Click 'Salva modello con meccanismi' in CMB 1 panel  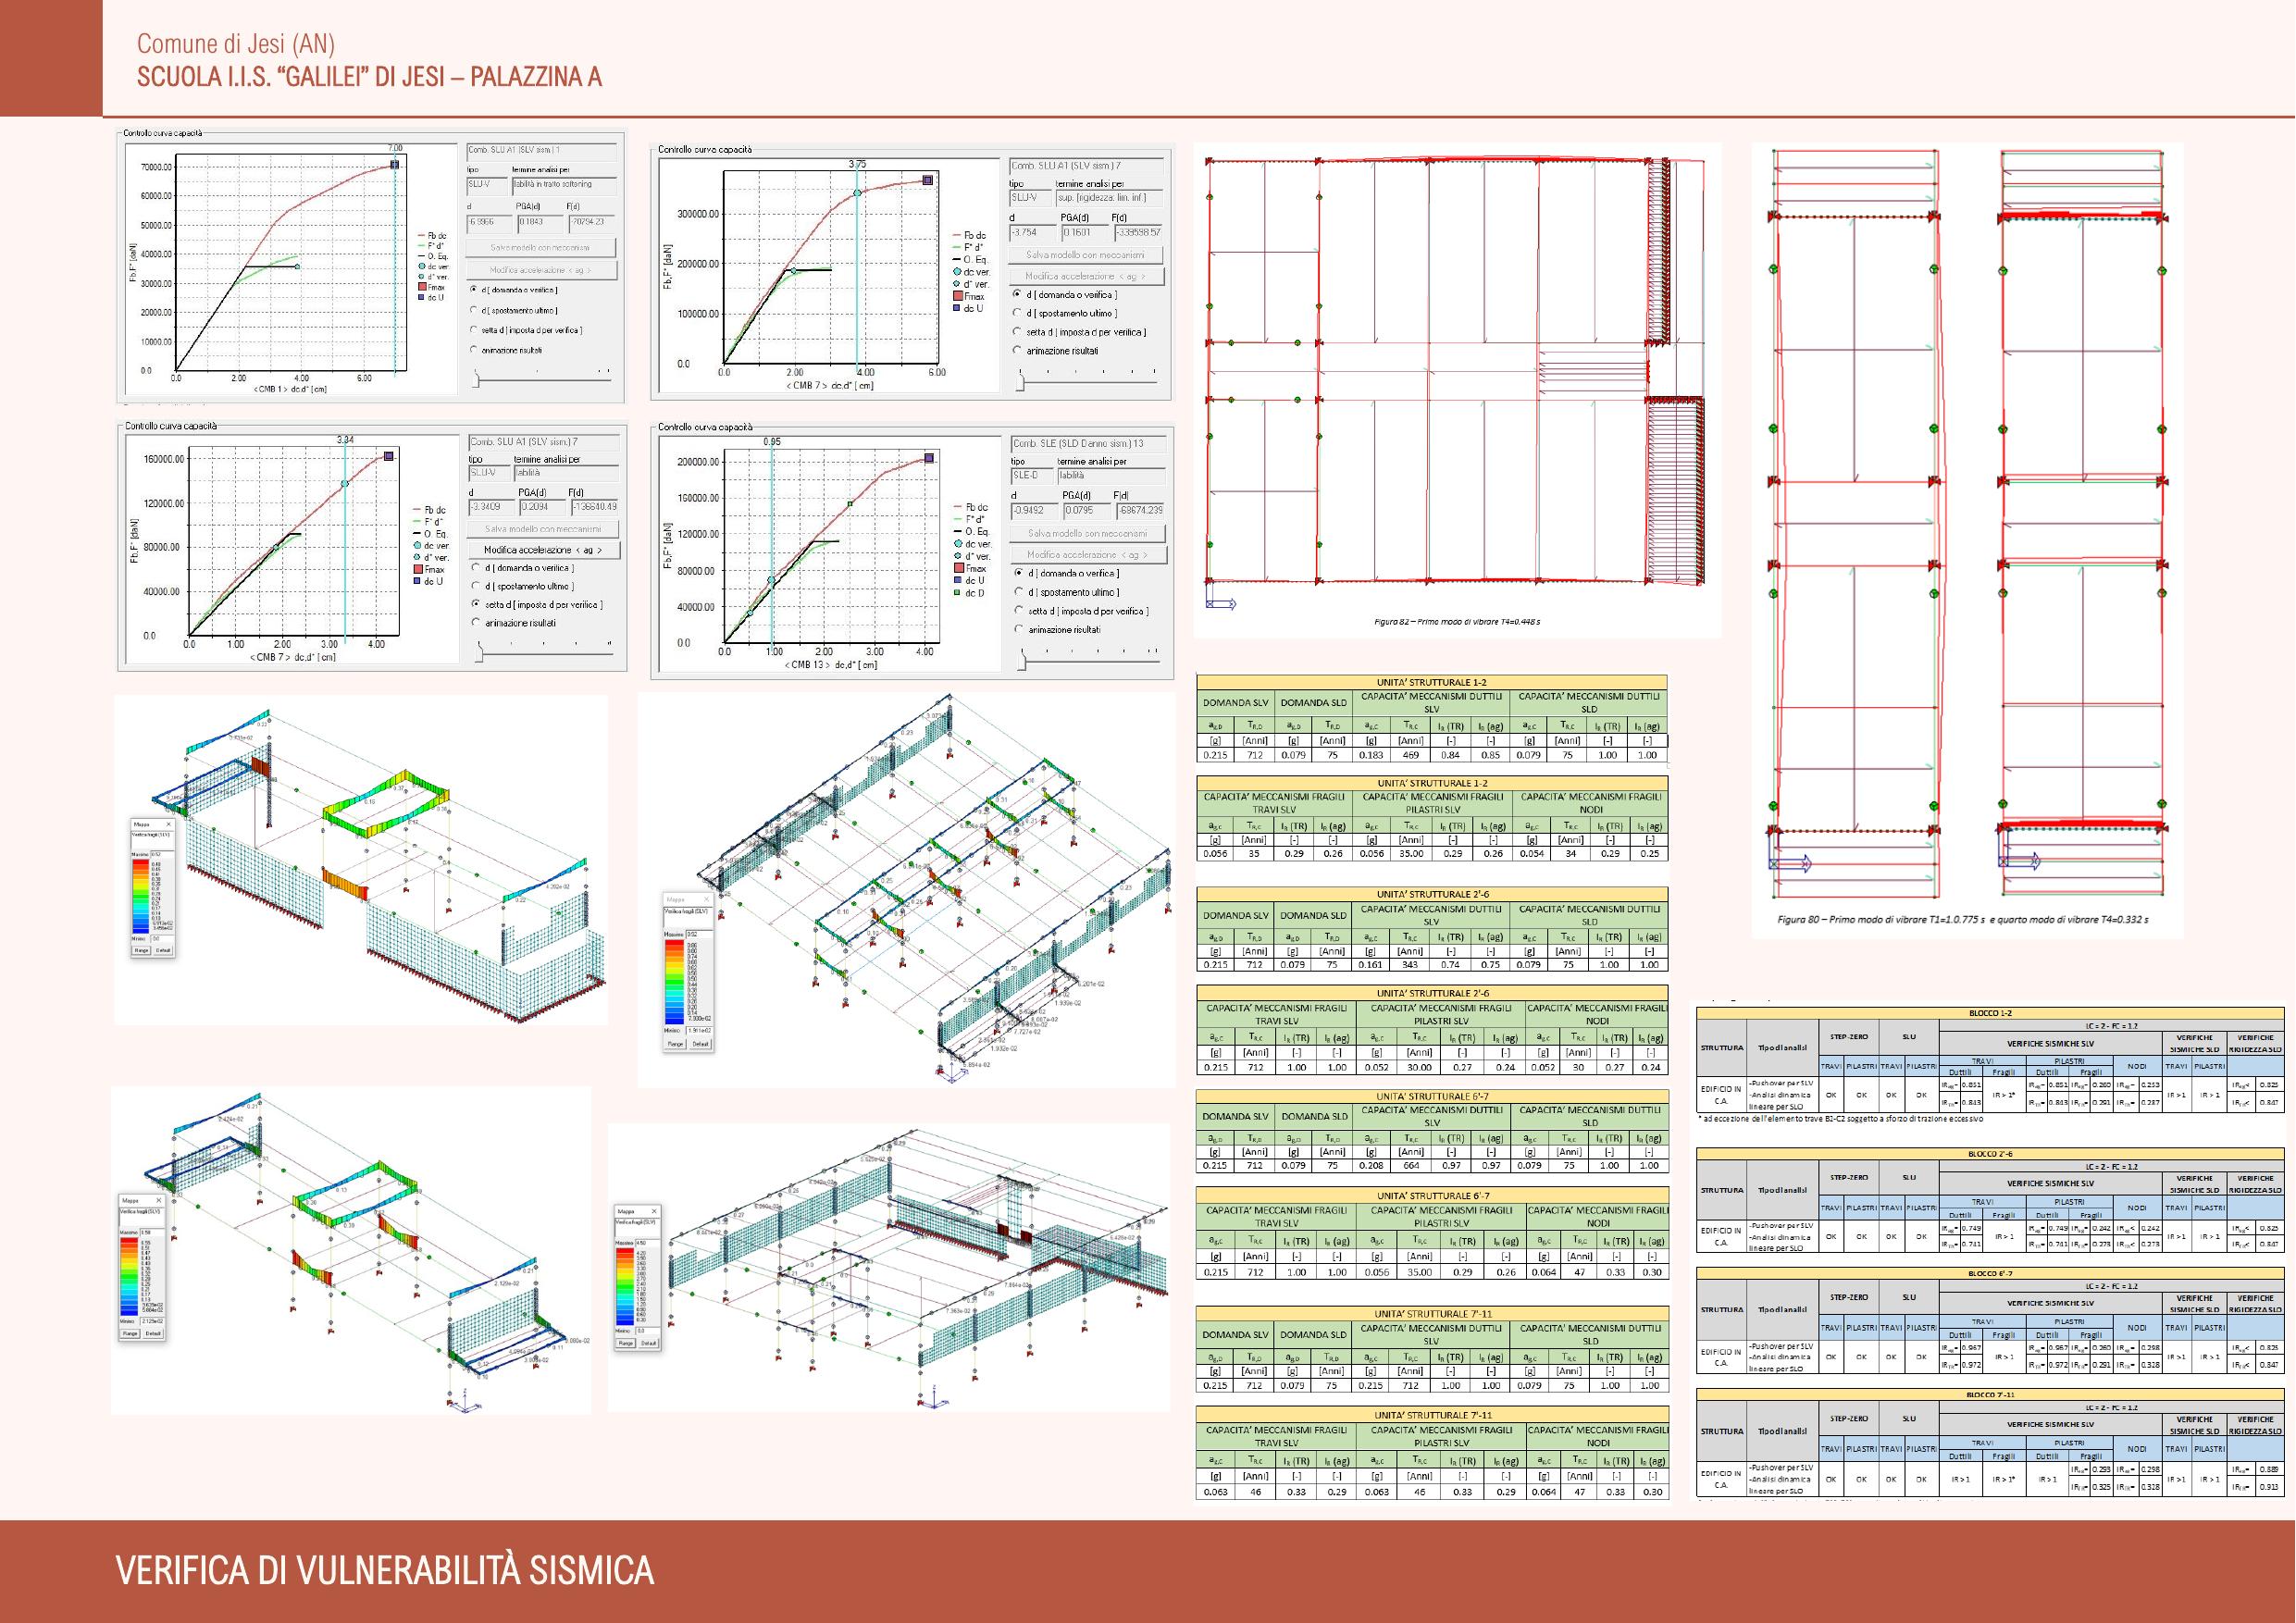(x=541, y=247)
